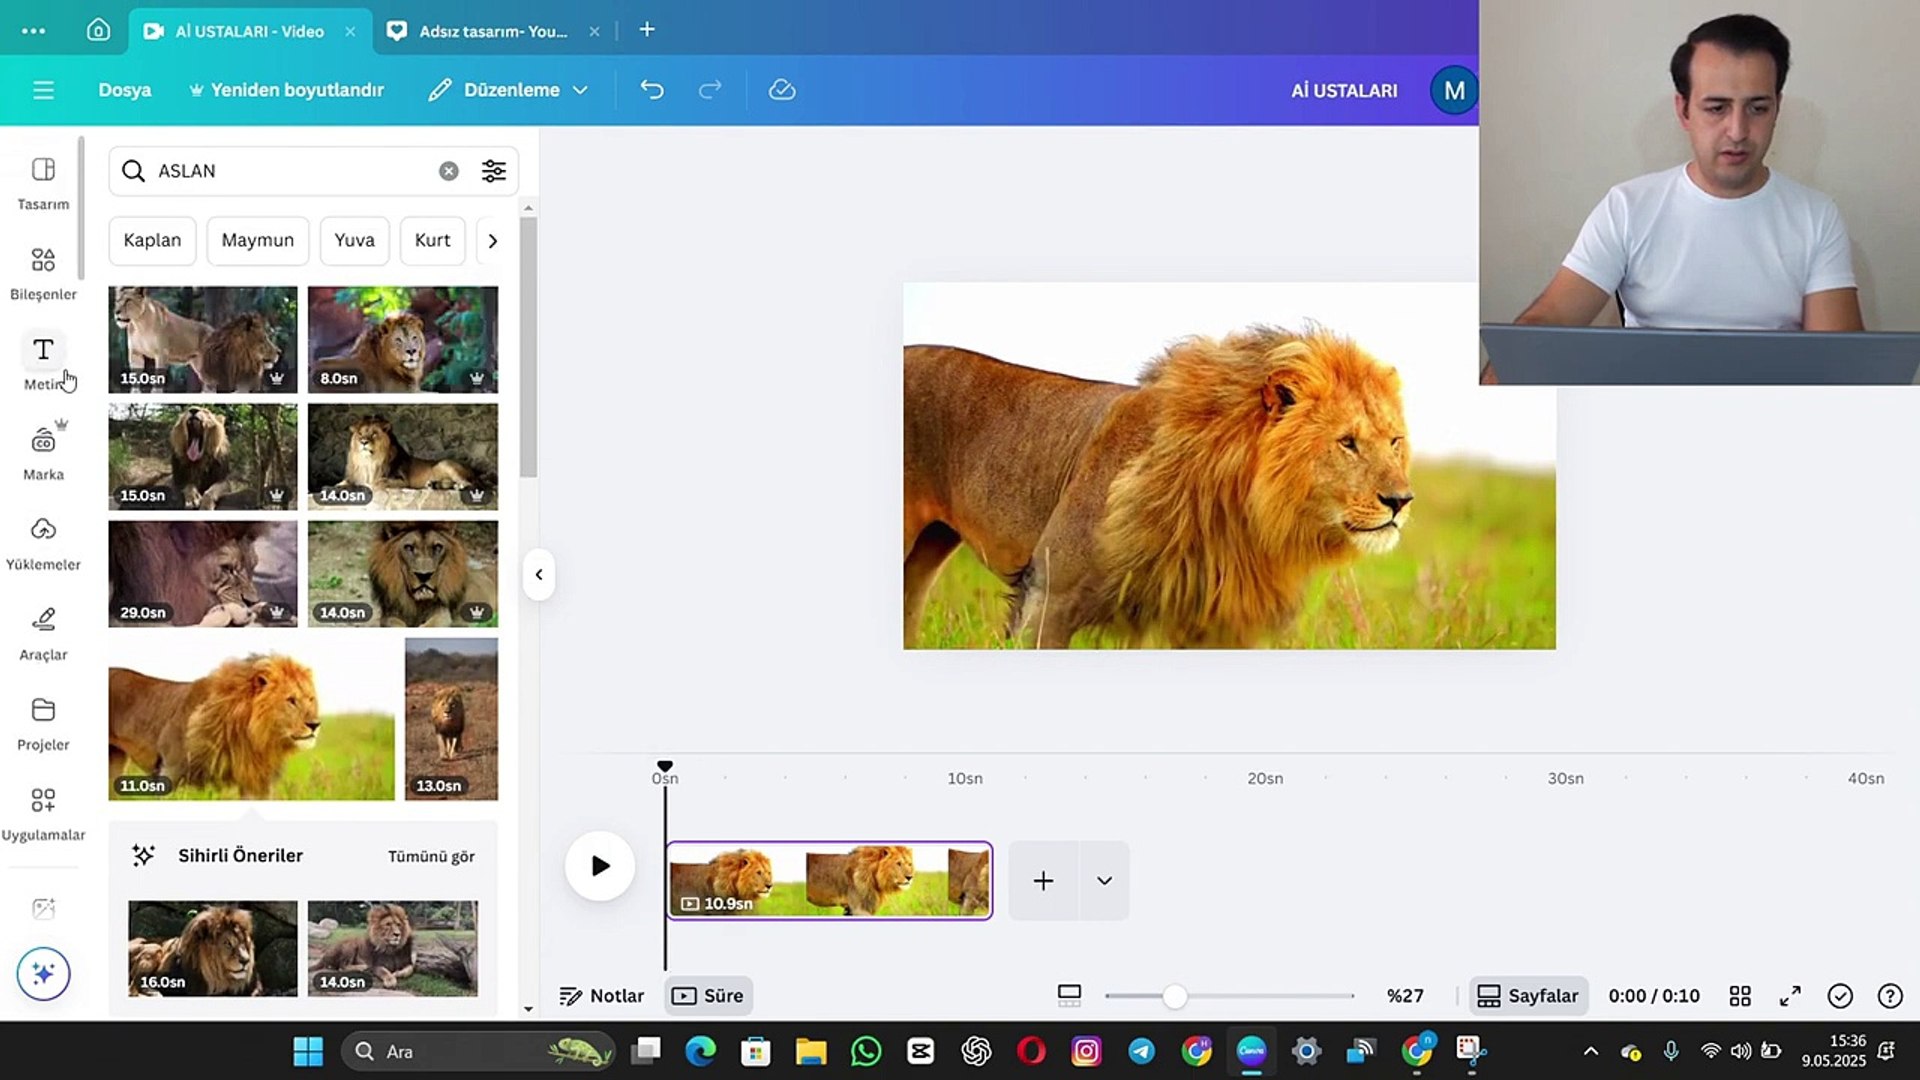Expand the add page options chevron

pyautogui.click(x=1104, y=881)
